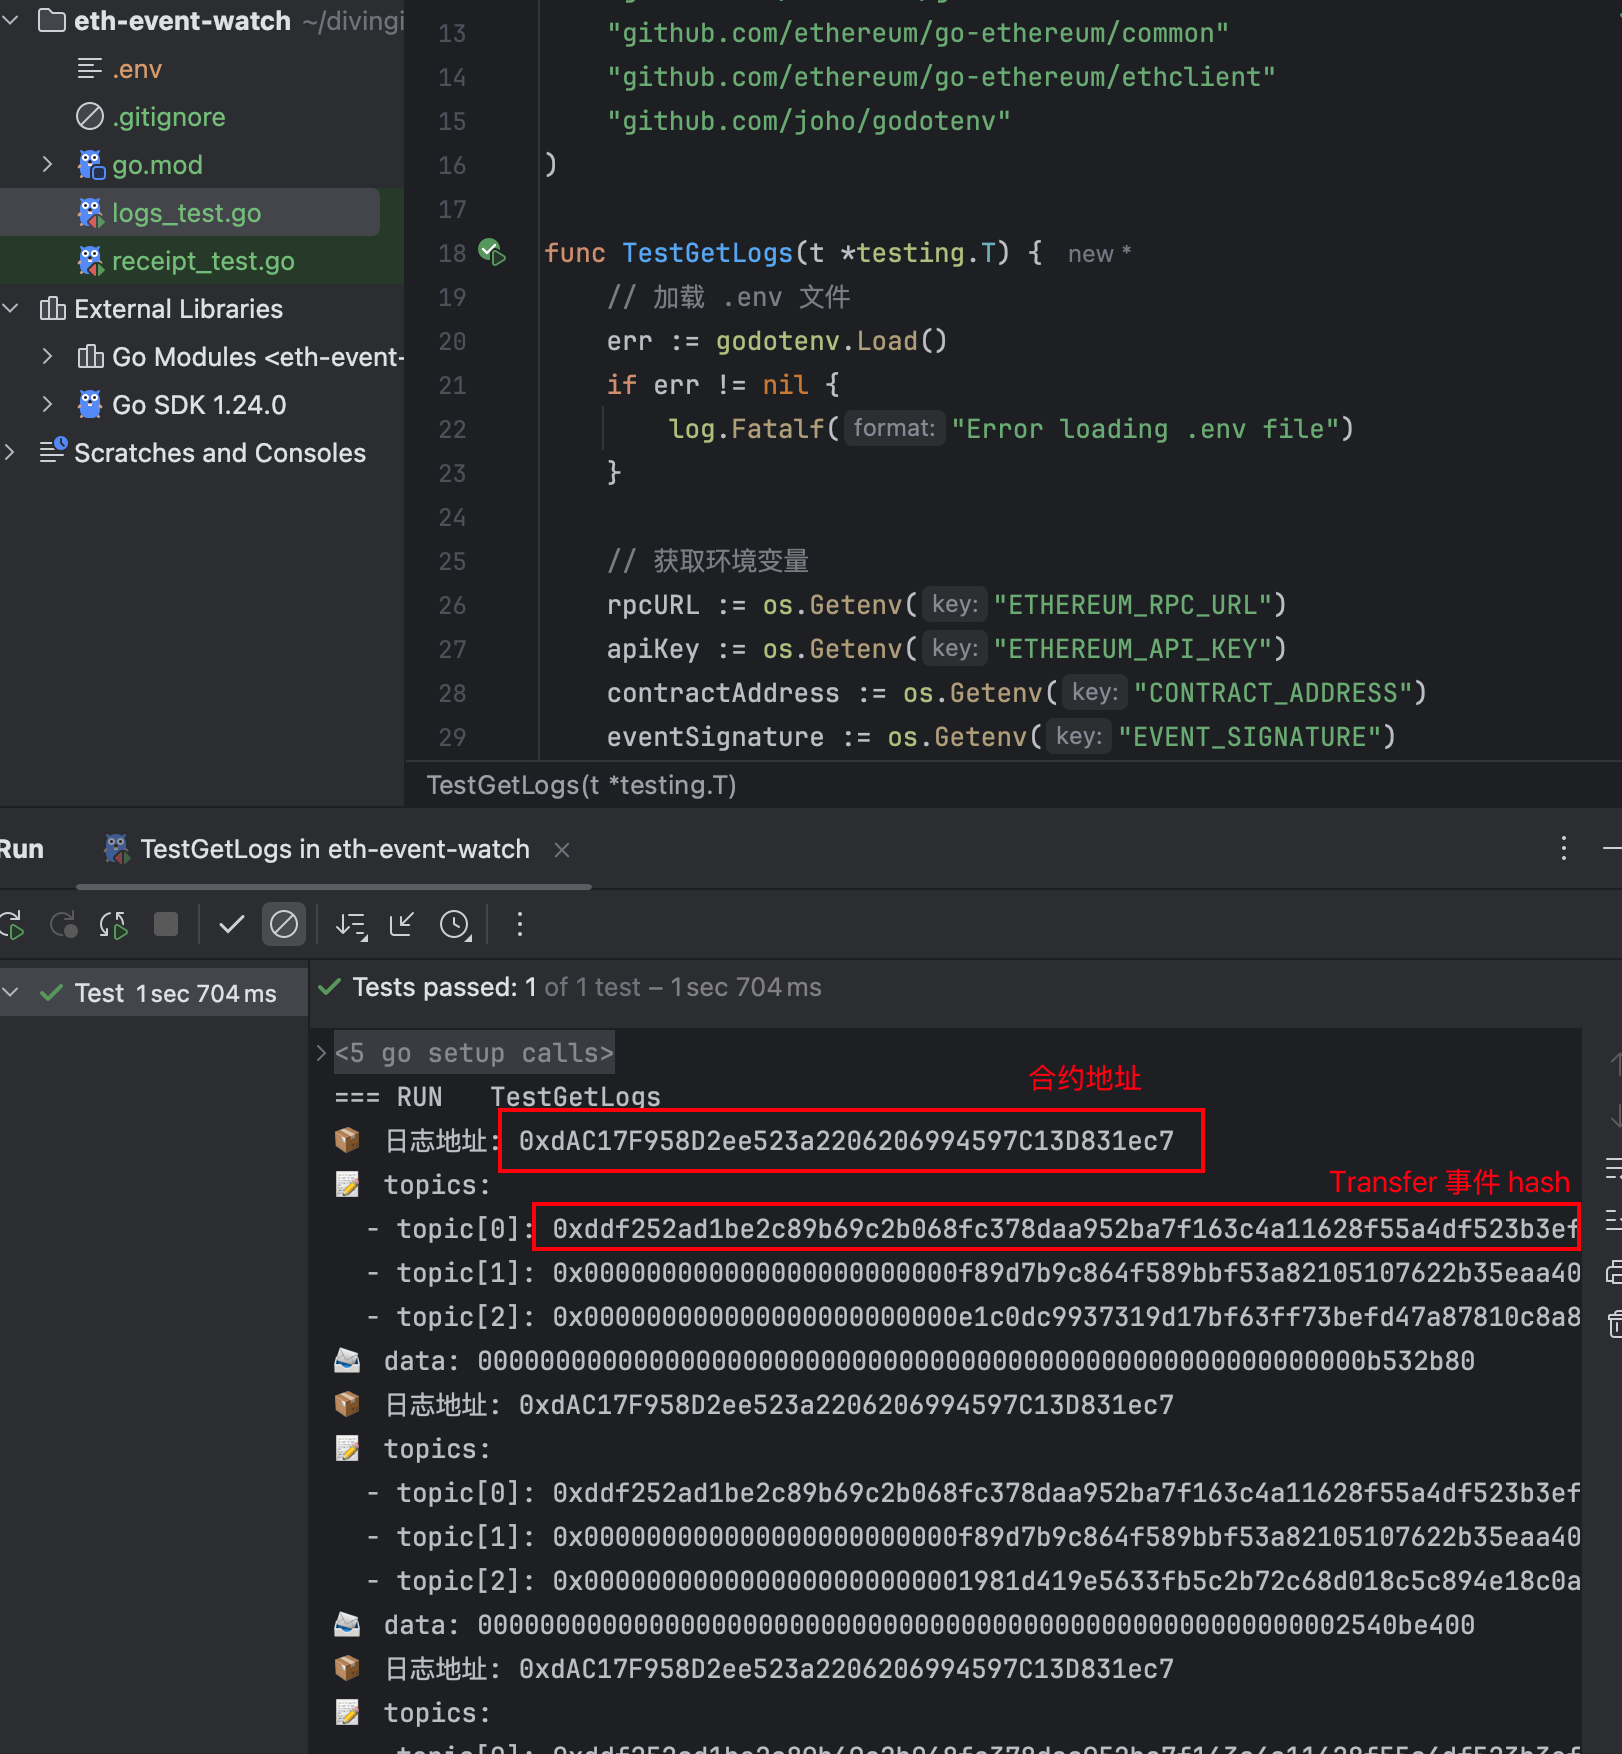Click topic[2] line ending e18c0a
This screenshot has height=1754, width=1622.
(x=974, y=1581)
